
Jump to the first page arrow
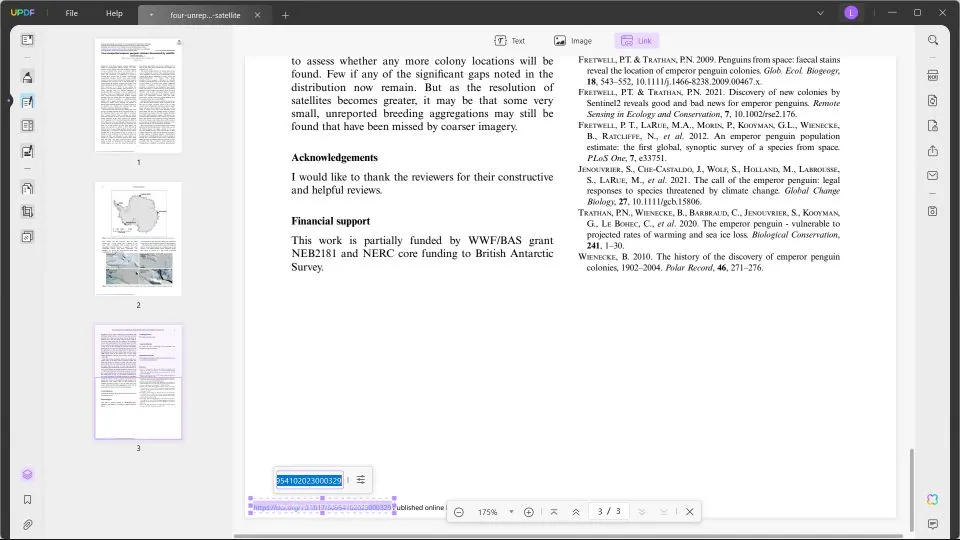point(553,512)
